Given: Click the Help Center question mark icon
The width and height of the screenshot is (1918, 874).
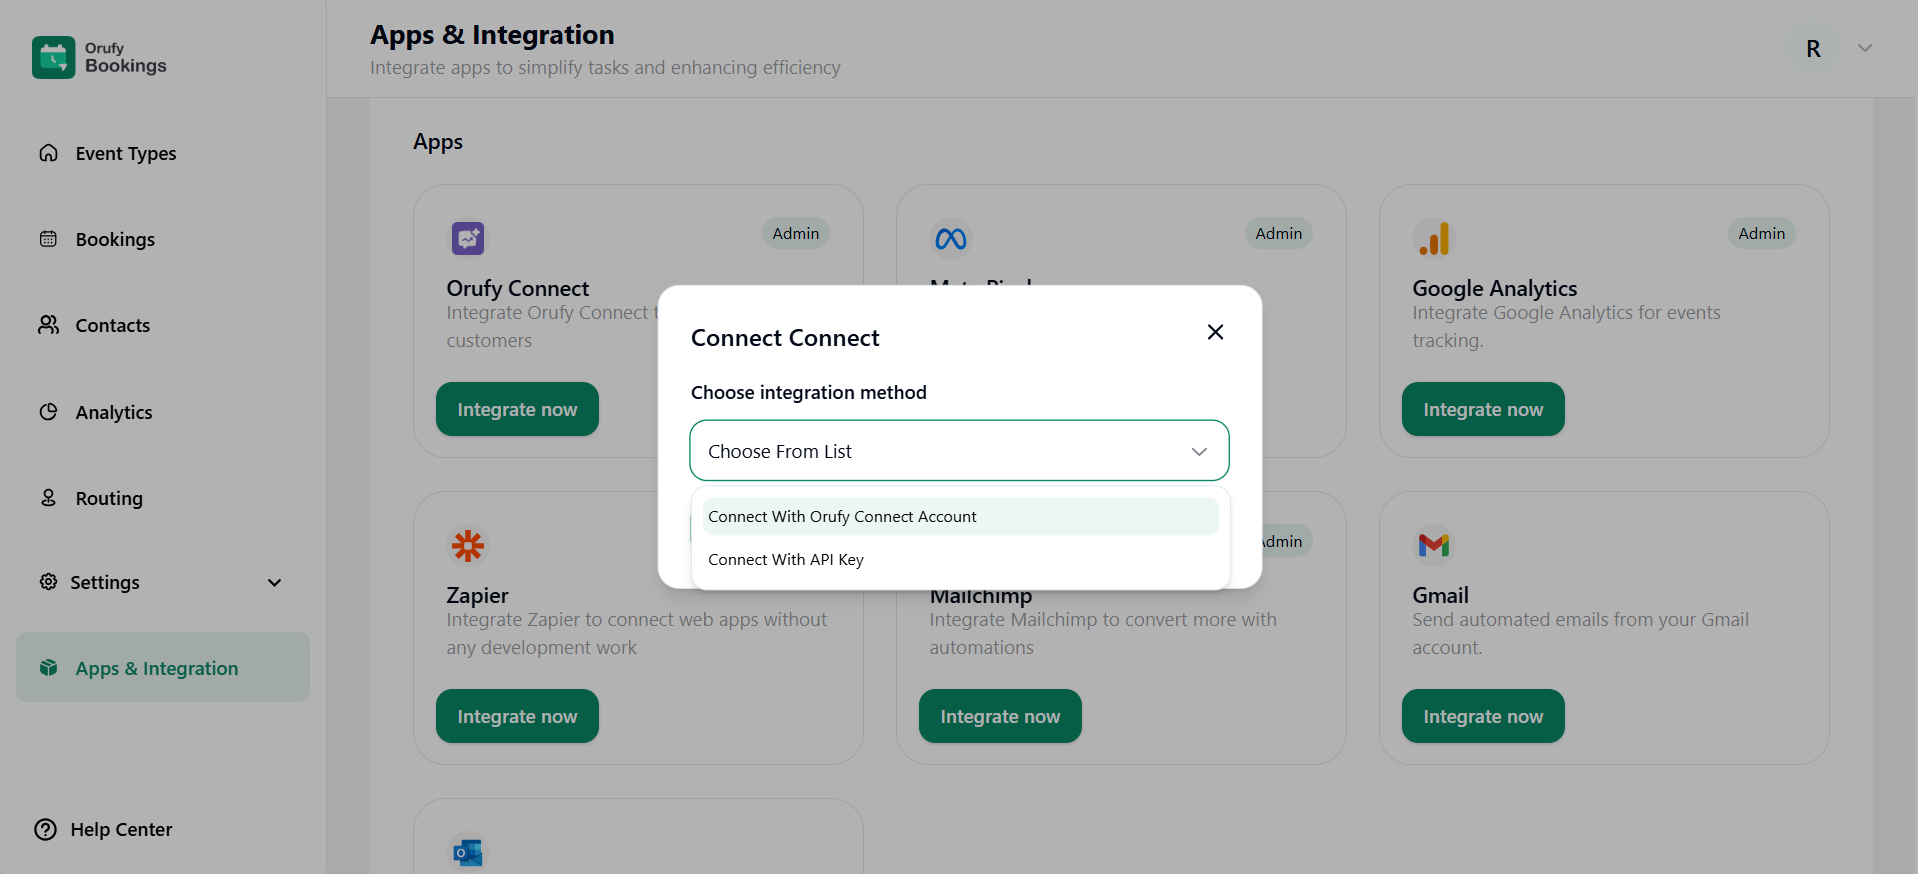Looking at the screenshot, I should click(x=46, y=829).
